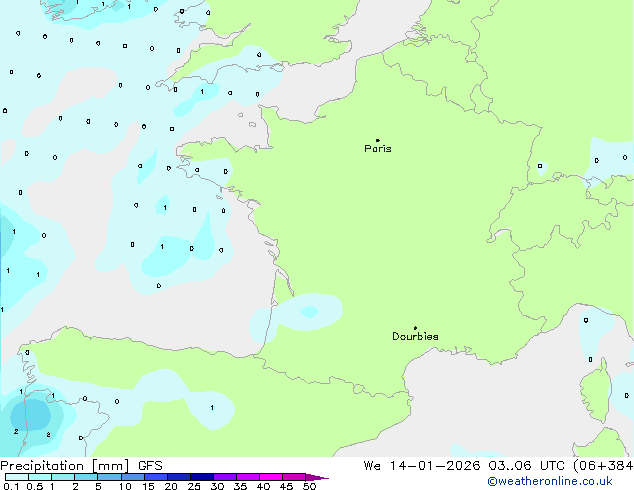Click the '0.1' legend scale label
Screen dimensions: 634x490
click(11, 486)
